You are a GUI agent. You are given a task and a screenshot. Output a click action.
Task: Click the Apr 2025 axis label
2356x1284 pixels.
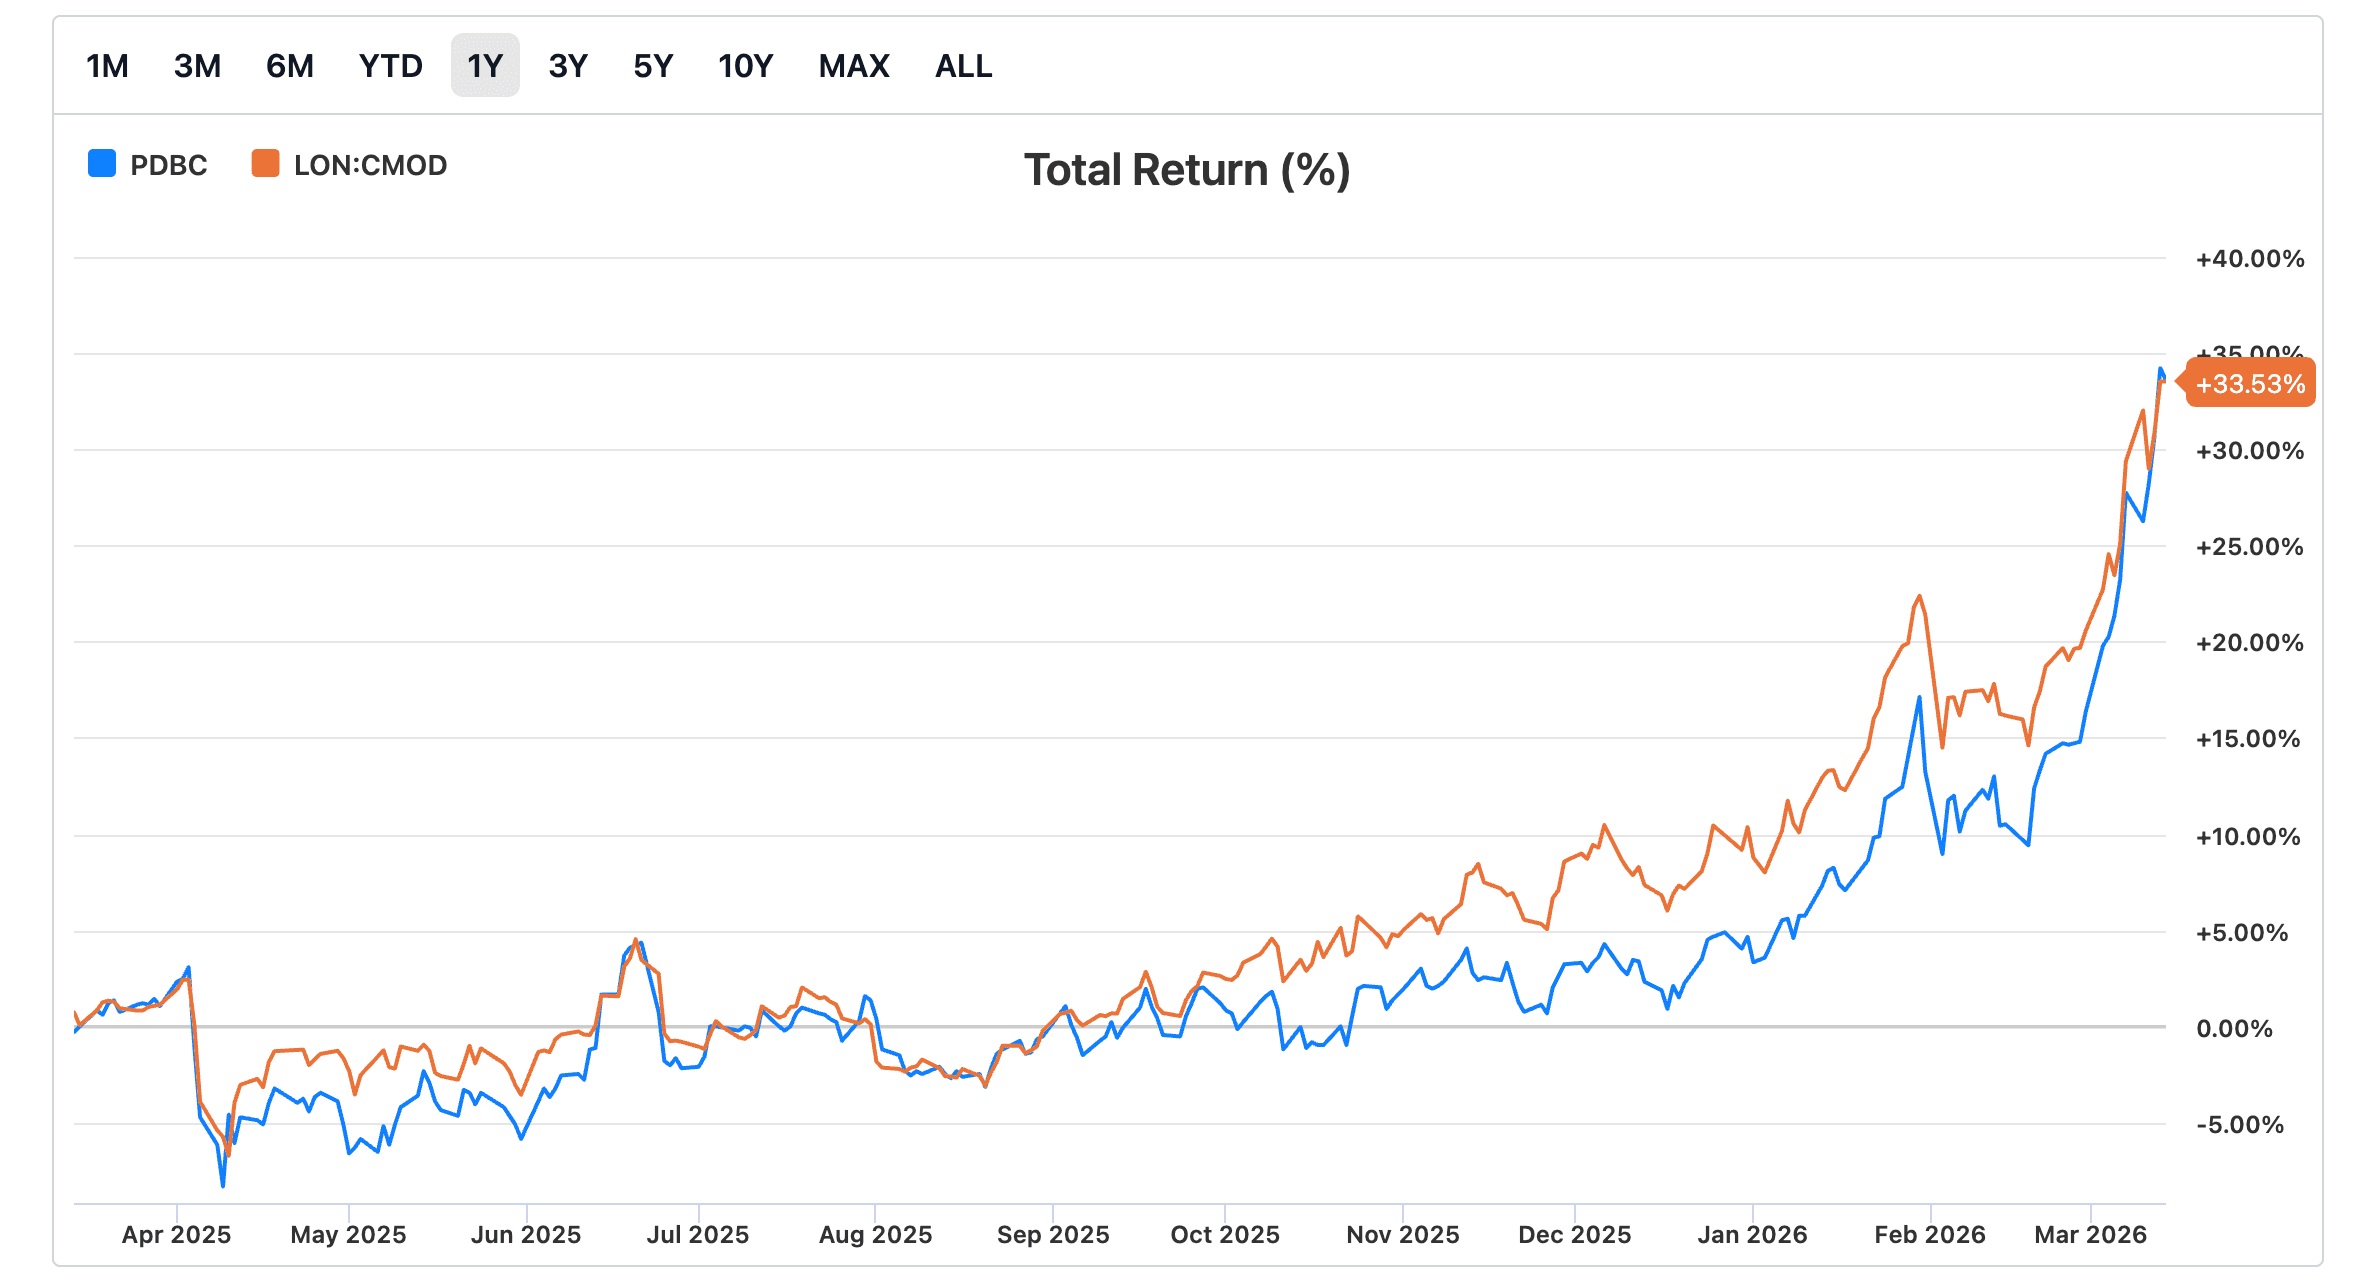pyautogui.click(x=176, y=1234)
